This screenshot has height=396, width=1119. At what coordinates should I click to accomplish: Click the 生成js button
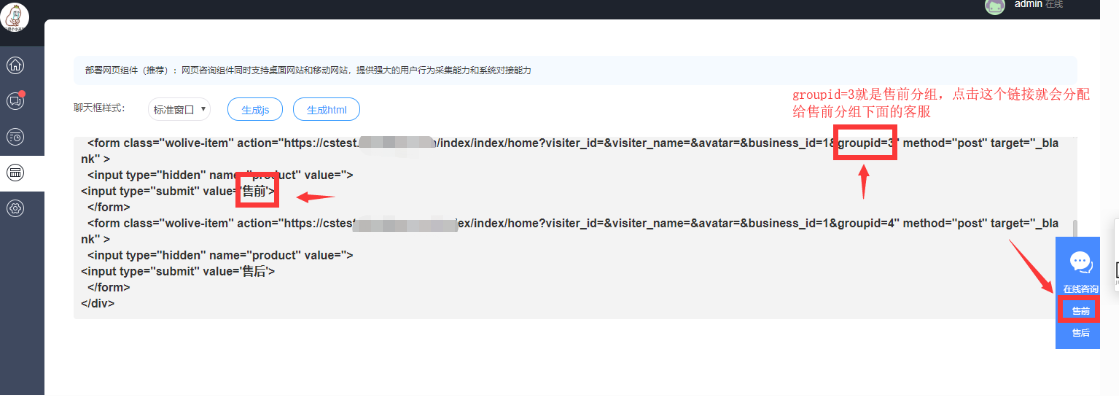(x=255, y=110)
